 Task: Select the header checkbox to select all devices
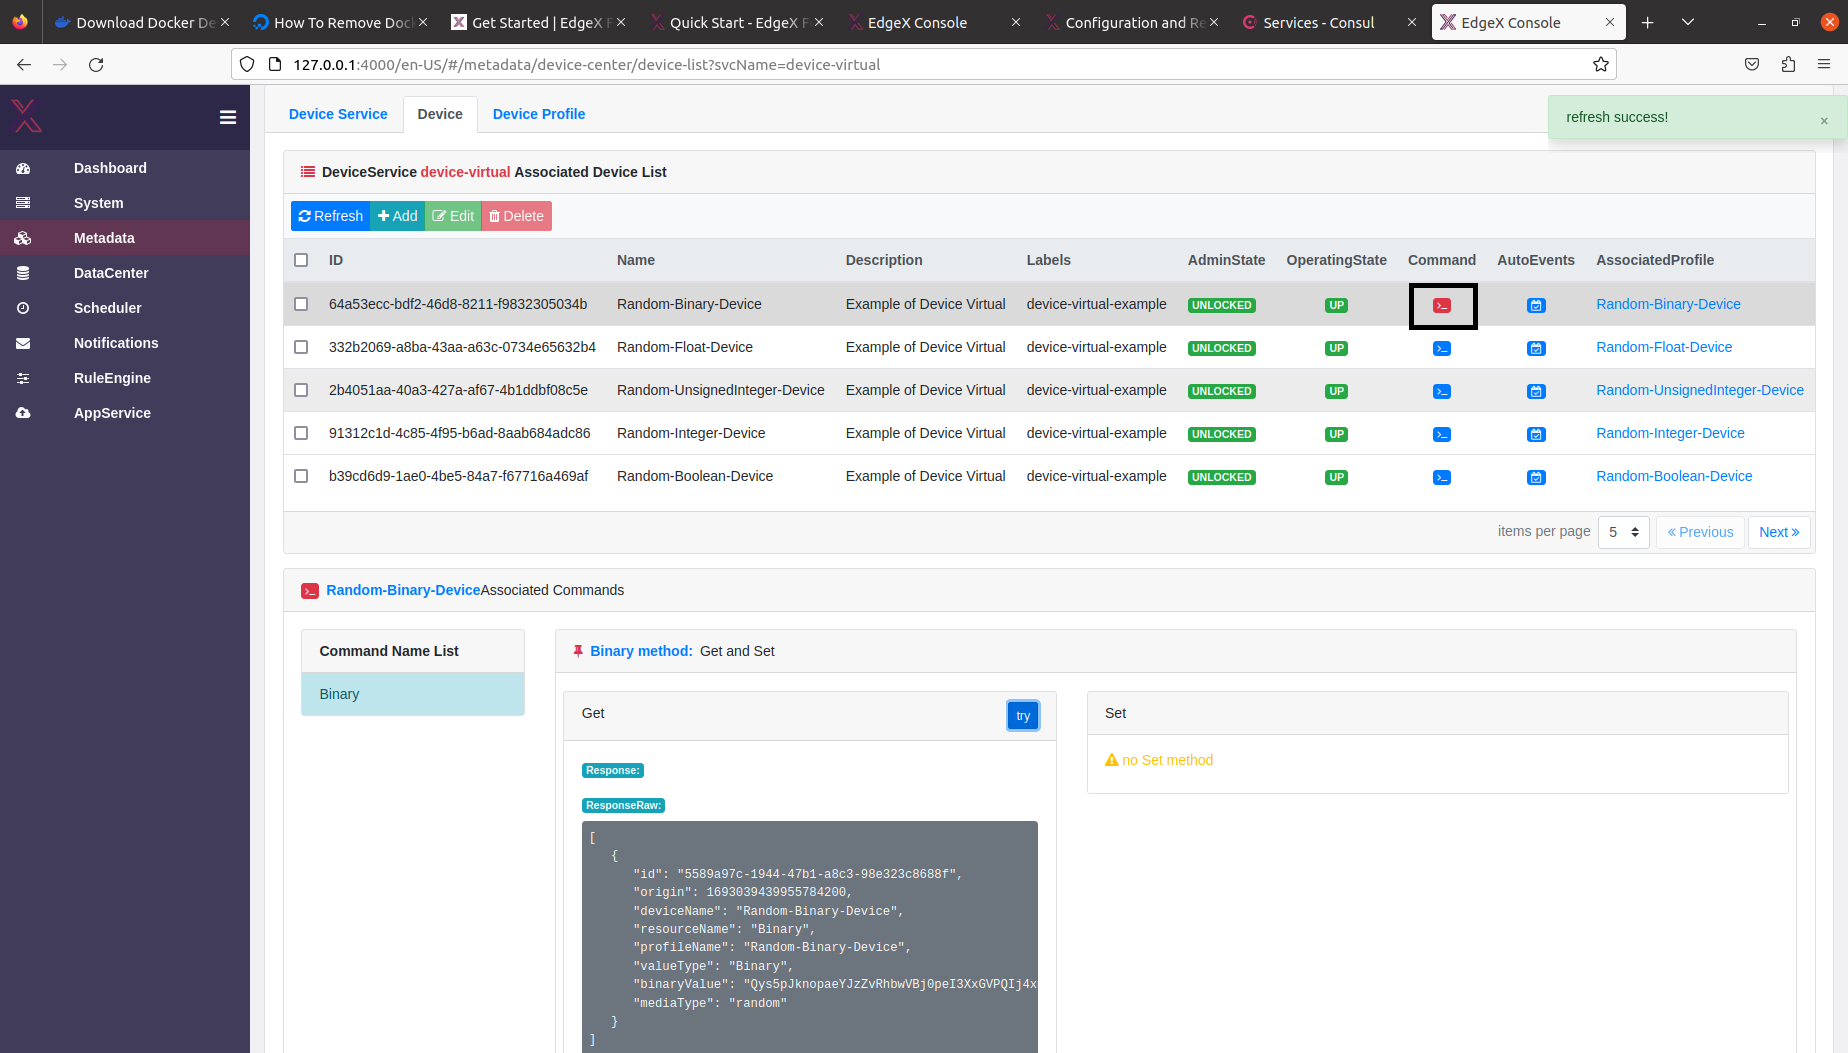pos(301,260)
